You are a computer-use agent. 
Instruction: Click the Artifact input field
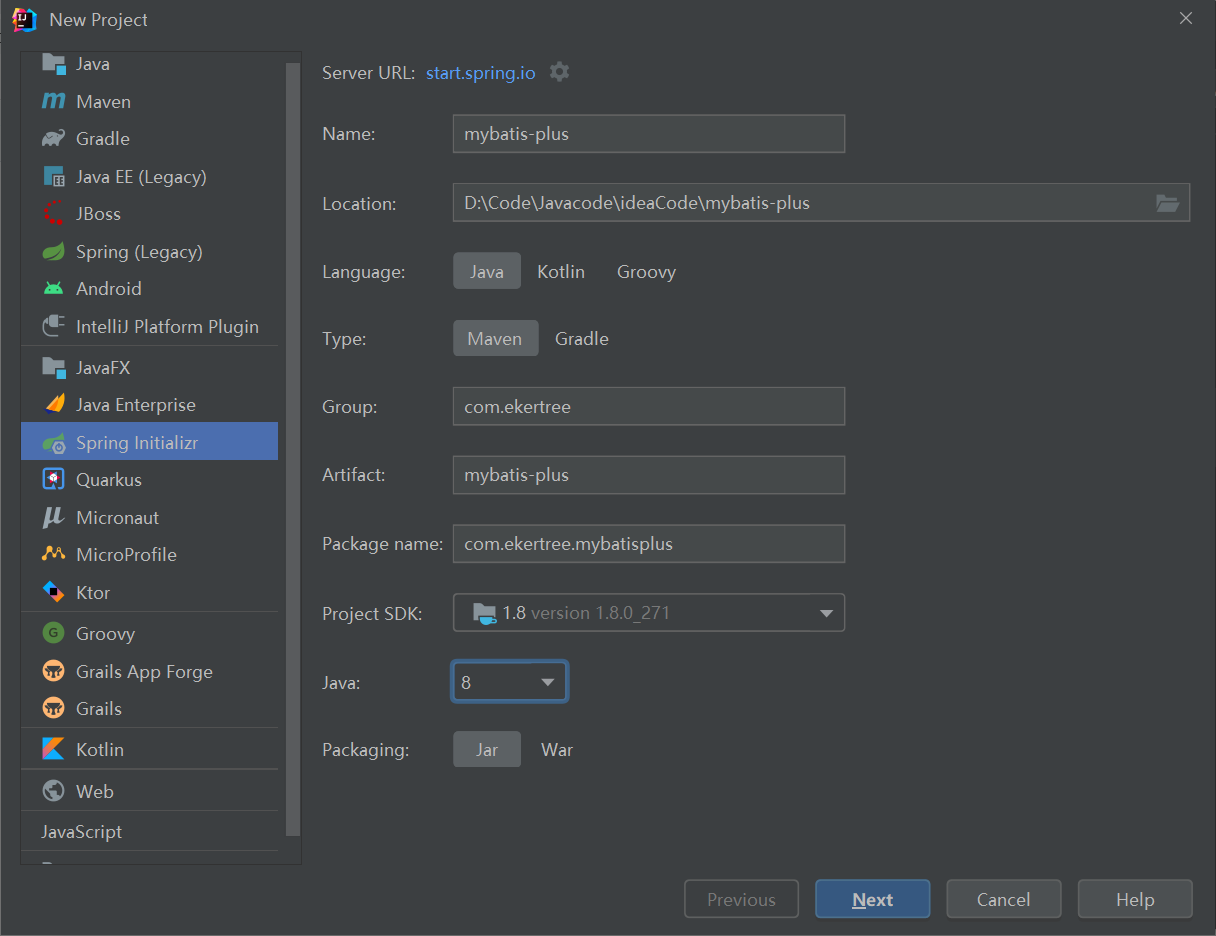[649, 475]
